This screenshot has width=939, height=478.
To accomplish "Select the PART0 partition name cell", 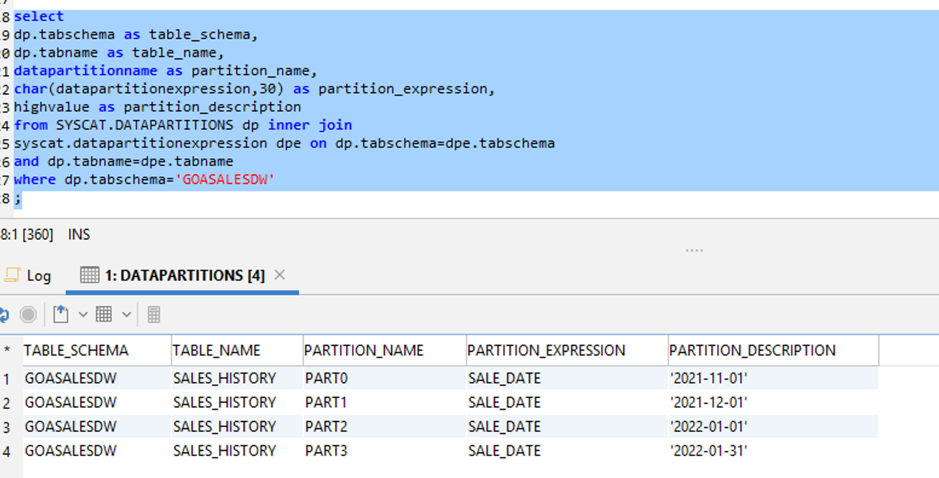I will pyautogui.click(x=326, y=378).
